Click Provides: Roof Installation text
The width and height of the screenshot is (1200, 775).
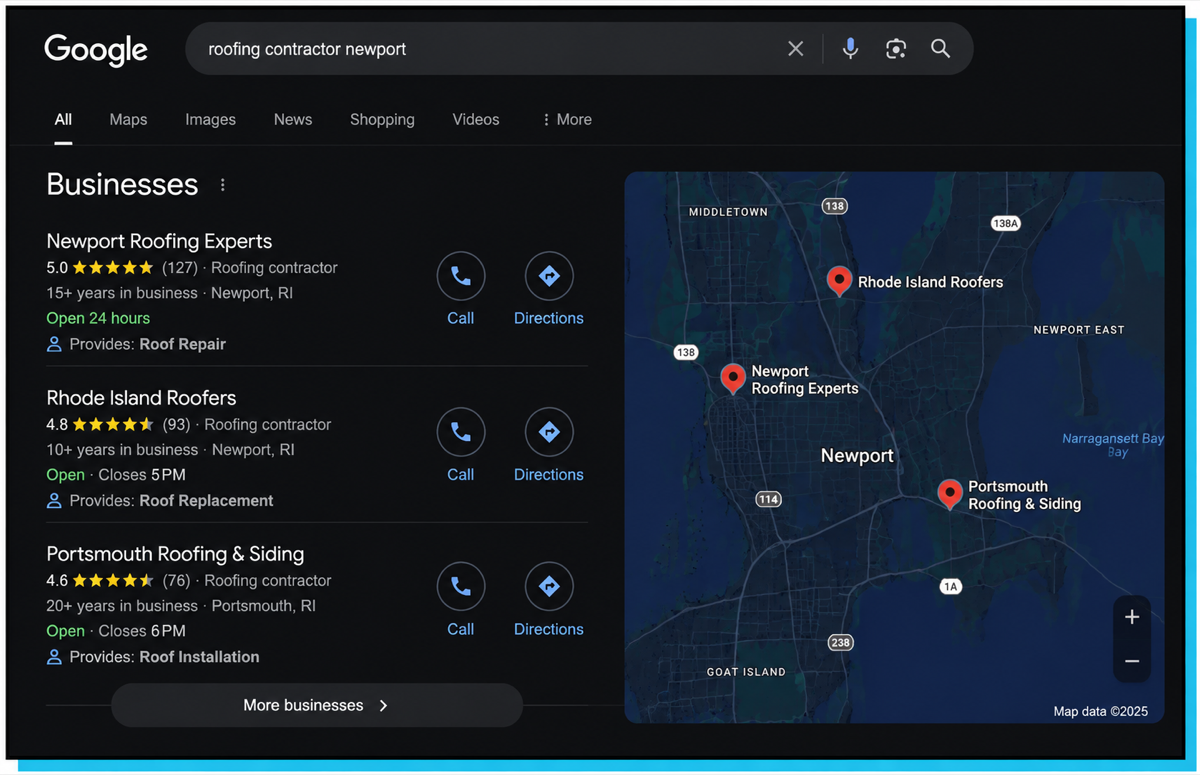click(164, 657)
